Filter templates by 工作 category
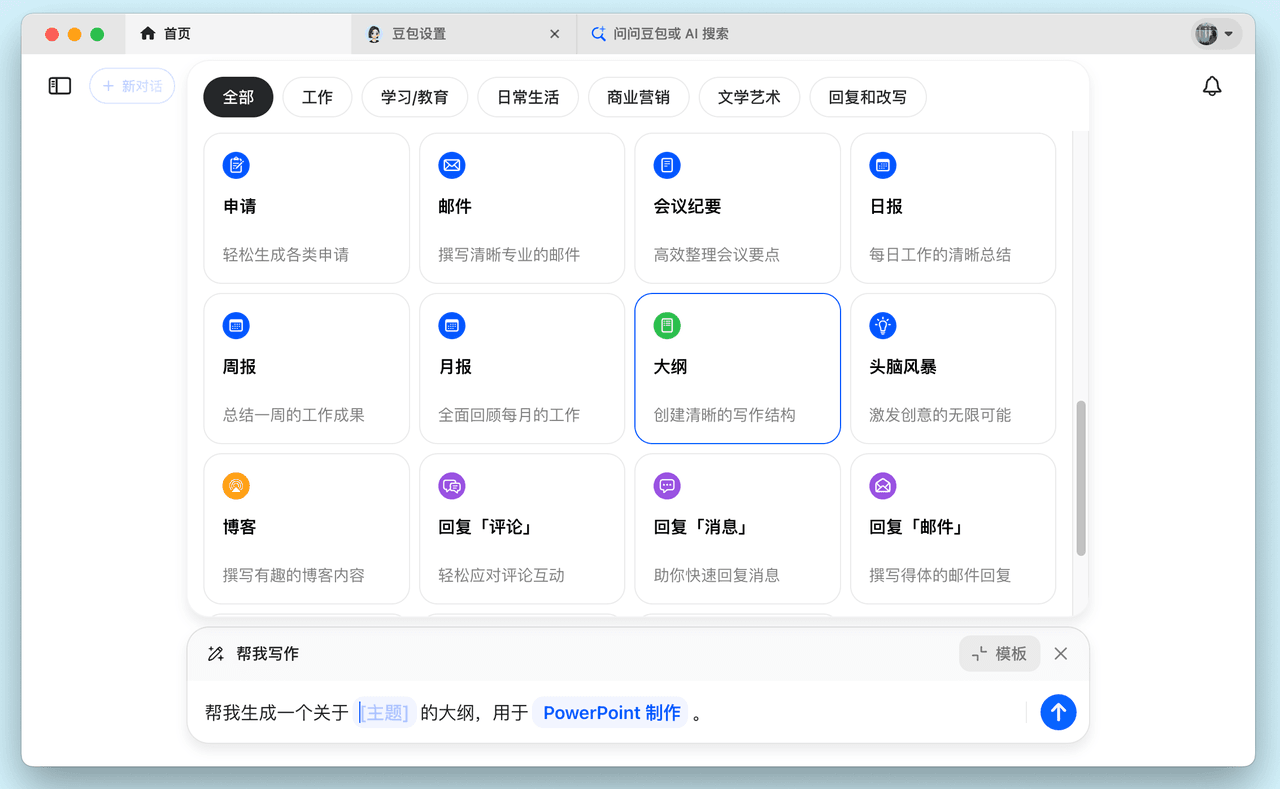The image size is (1280, 789). coord(317,98)
